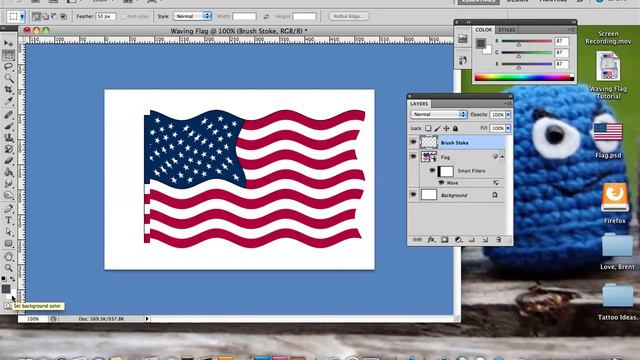640x360 pixels.
Task: Select the Zoom tool in toolbox
Action: pos(8,268)
